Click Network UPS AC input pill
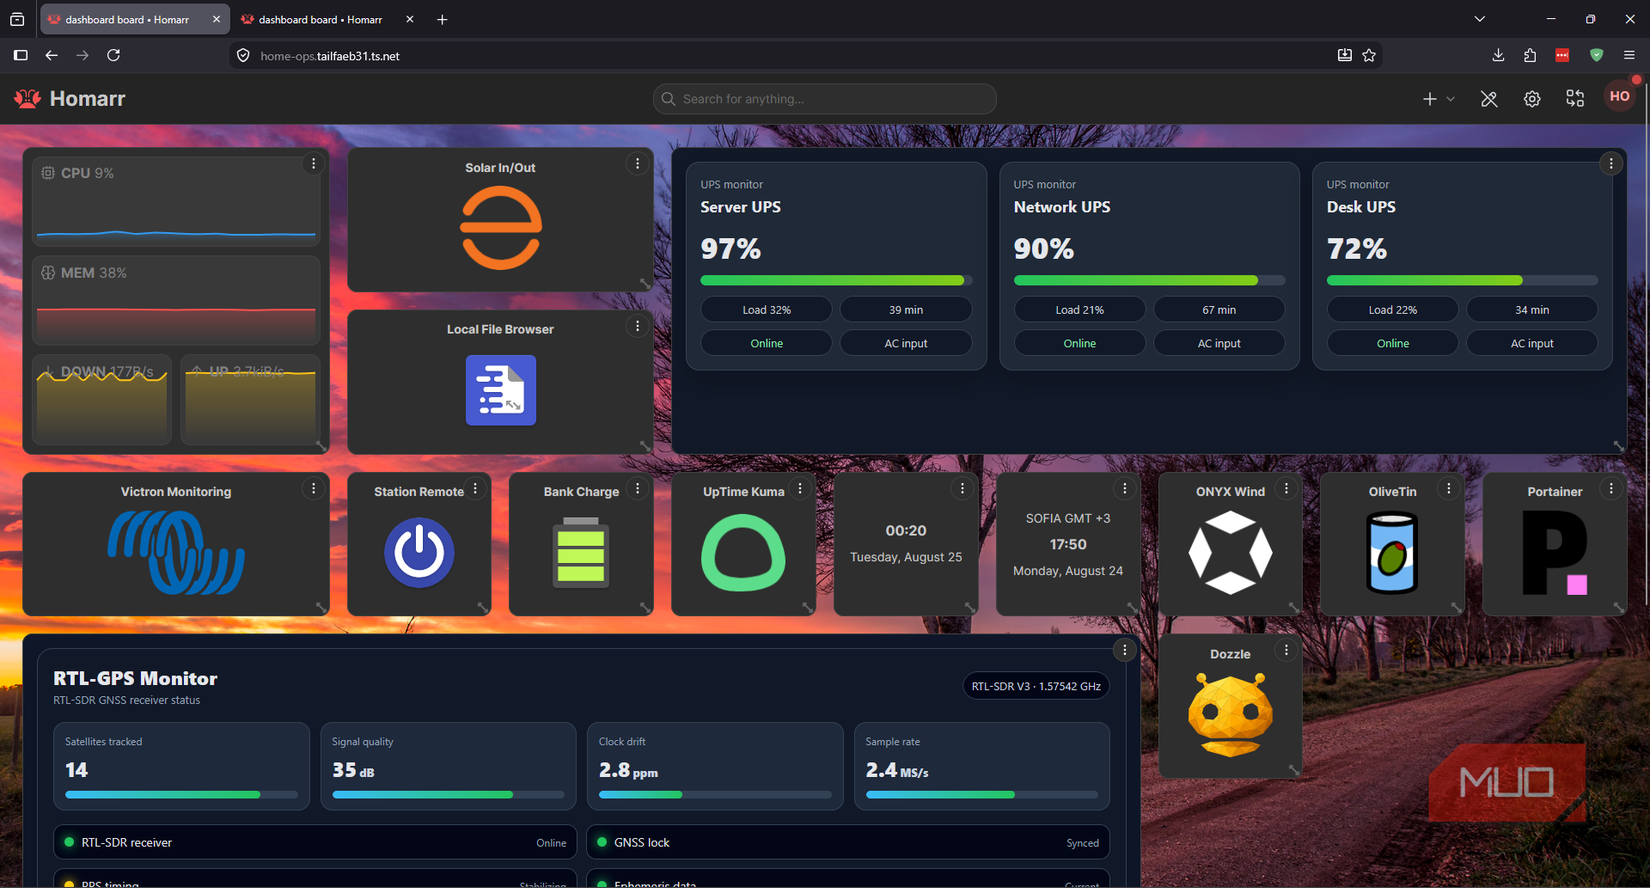1650x888 pixels. coord(1219,343)
